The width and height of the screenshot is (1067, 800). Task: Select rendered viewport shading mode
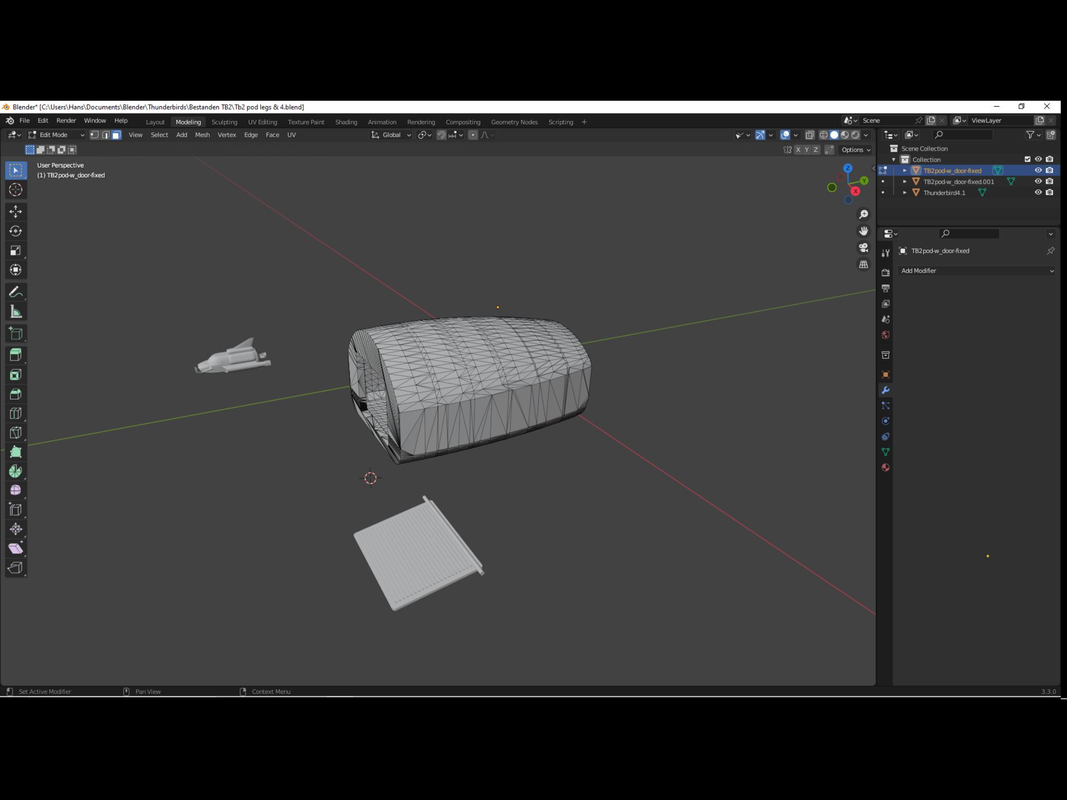pyautogui.click(x=856, y=135)
